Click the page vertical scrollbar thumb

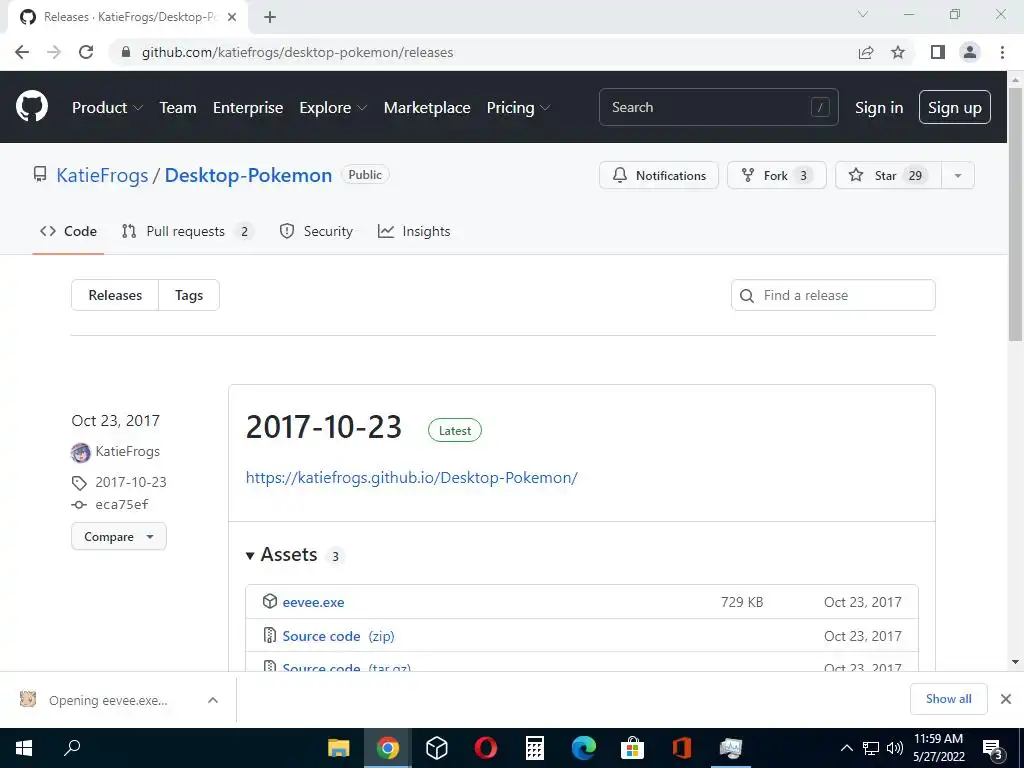pyautogui.click(x=1015, y=214)
